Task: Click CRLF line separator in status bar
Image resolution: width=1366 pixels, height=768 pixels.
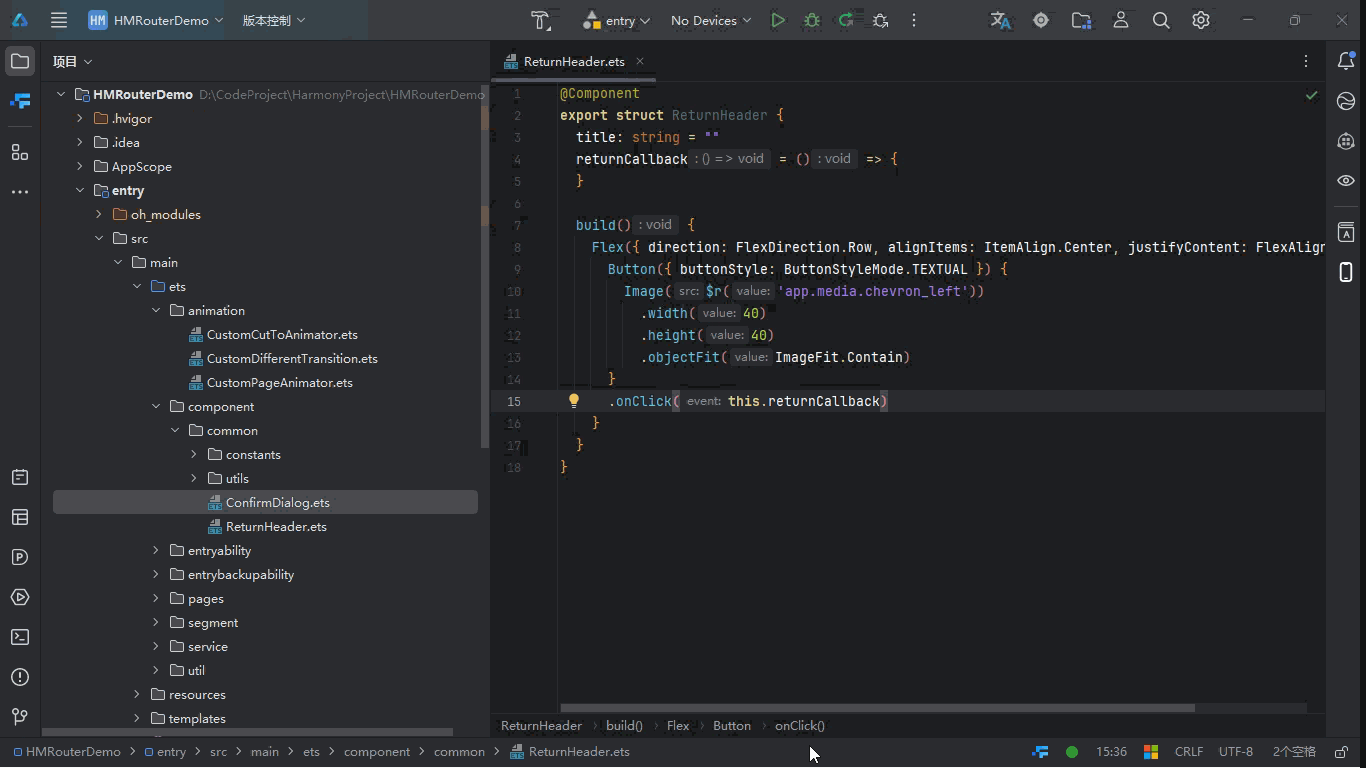Action: [x=1188, y=752]
